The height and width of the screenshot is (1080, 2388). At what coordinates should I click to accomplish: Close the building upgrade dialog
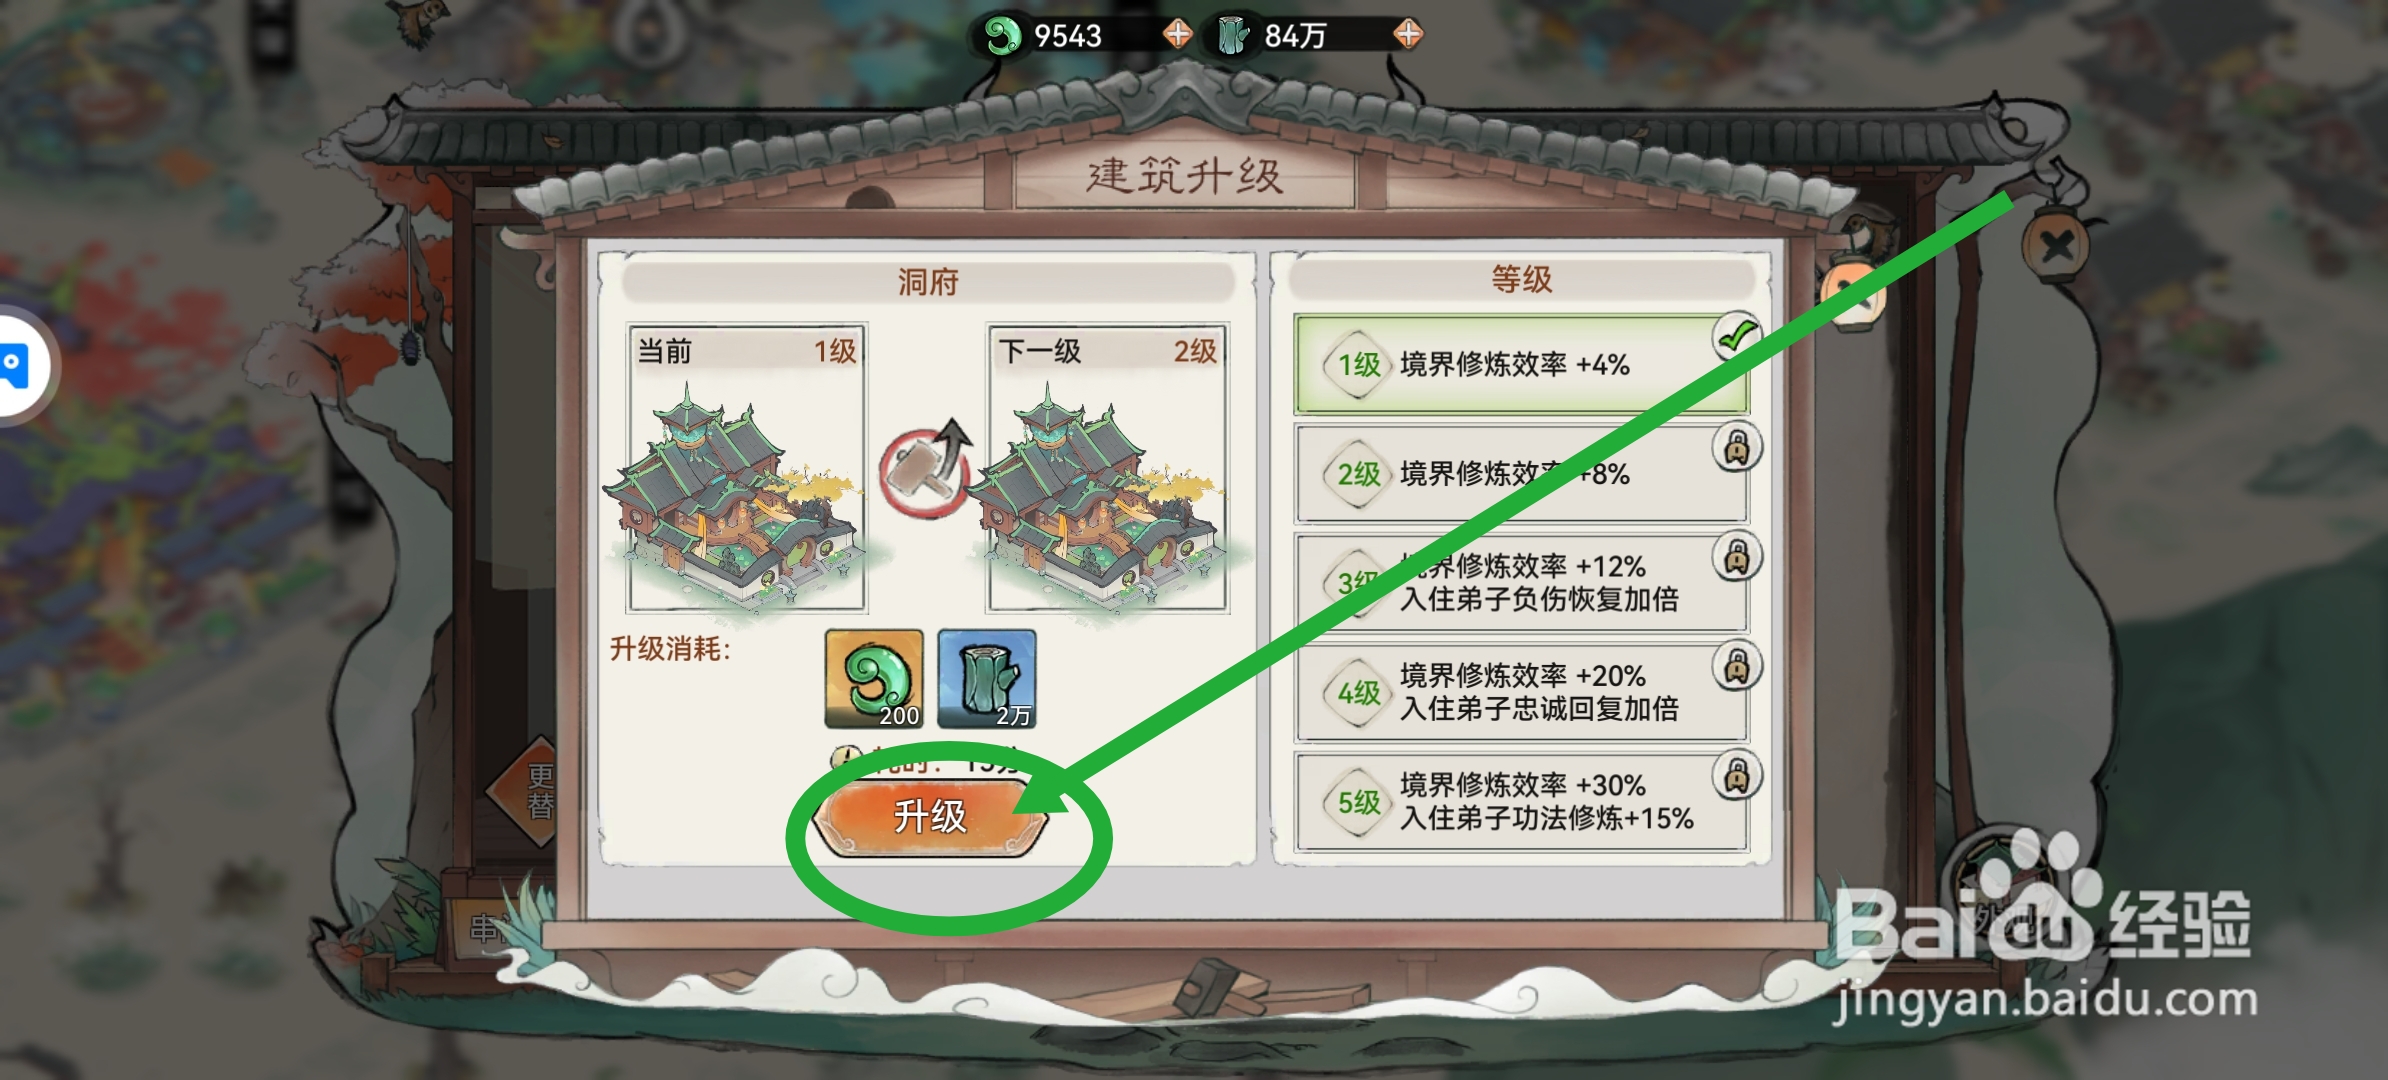2055,244
